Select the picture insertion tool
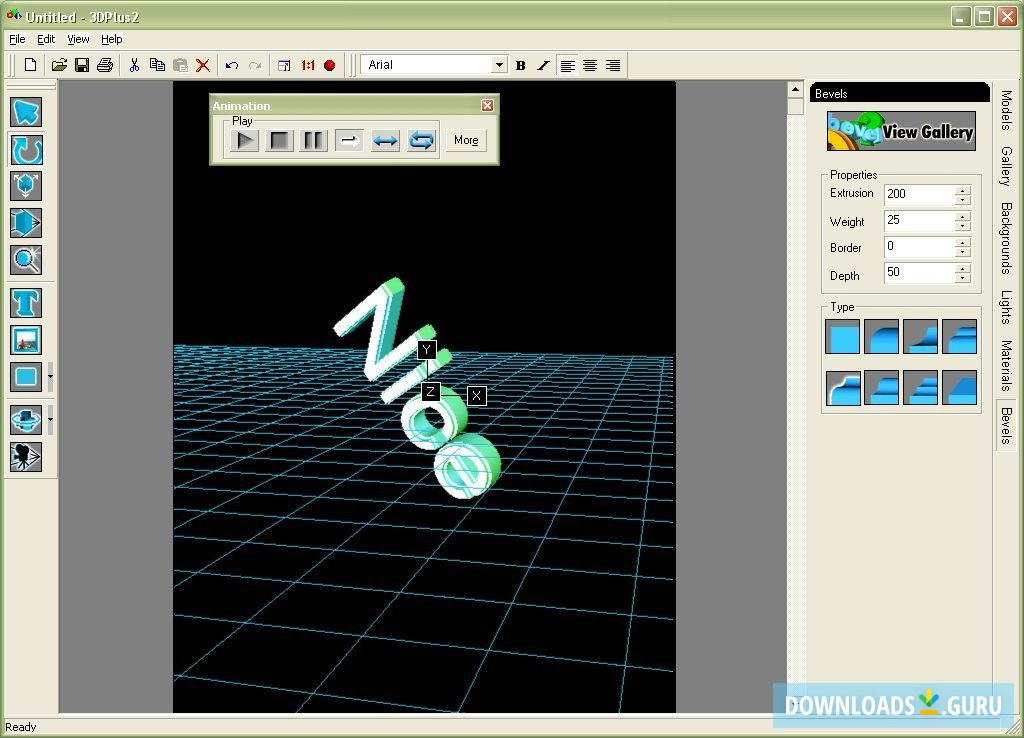 coord(26,340)
